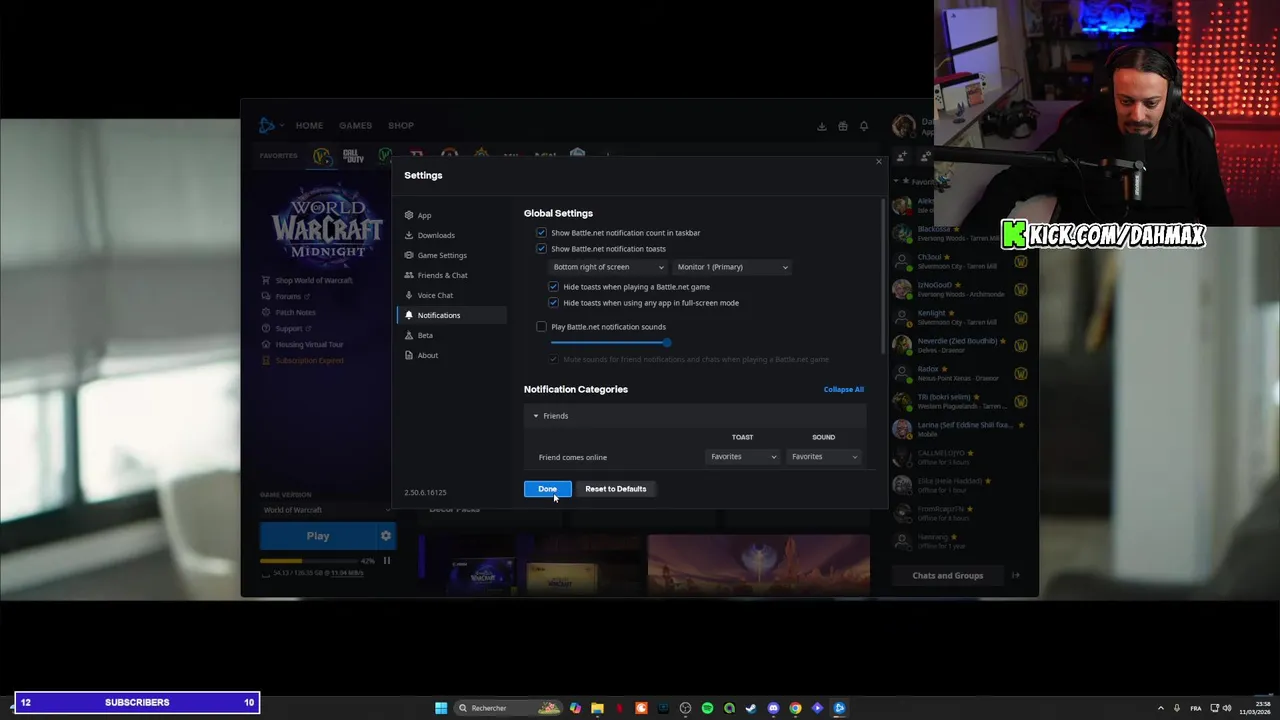
Task: Toggle Hide toasts when playing a Battle.net game
Action: point(553,287)
